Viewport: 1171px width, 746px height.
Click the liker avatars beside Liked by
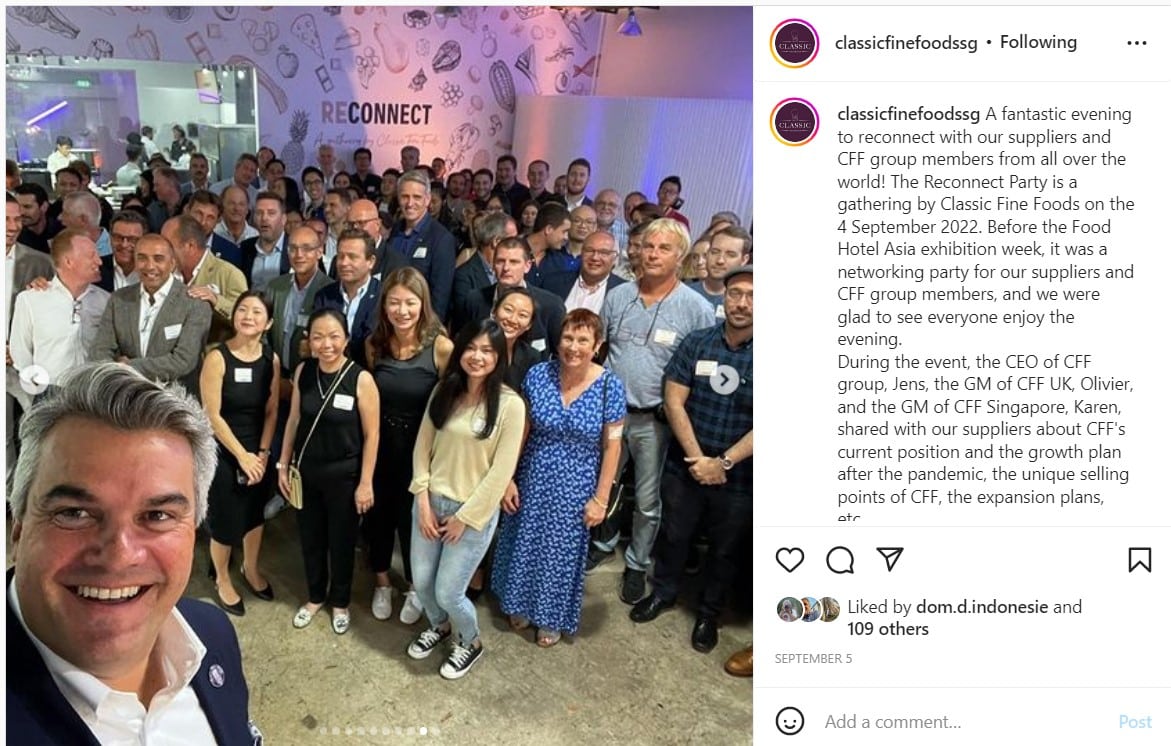click(808, 610)
